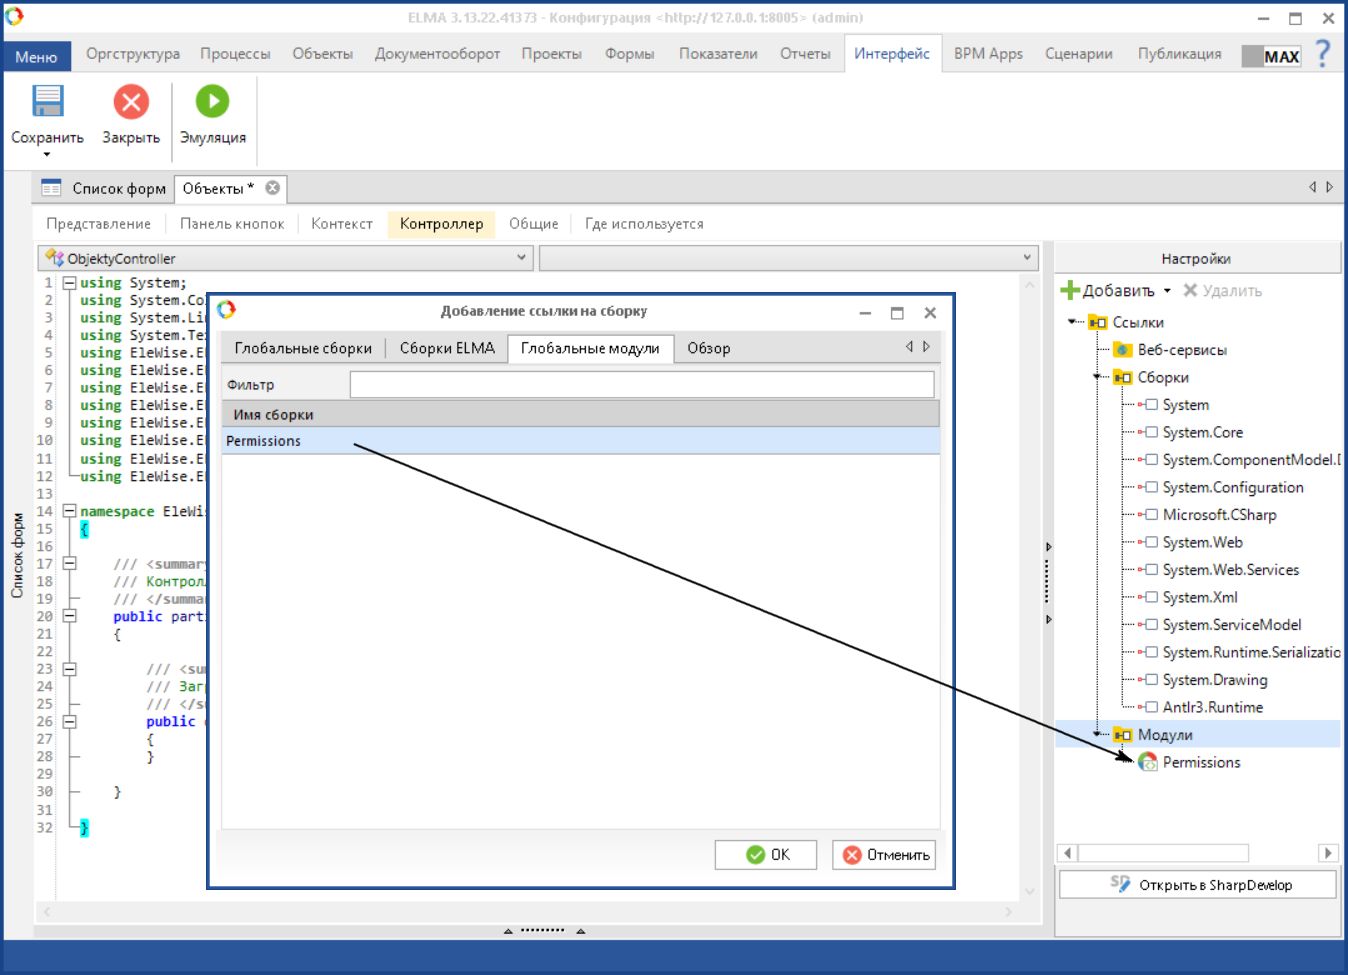Select System.Xml in the tree
The image size is (1348, 975).
1199,597
